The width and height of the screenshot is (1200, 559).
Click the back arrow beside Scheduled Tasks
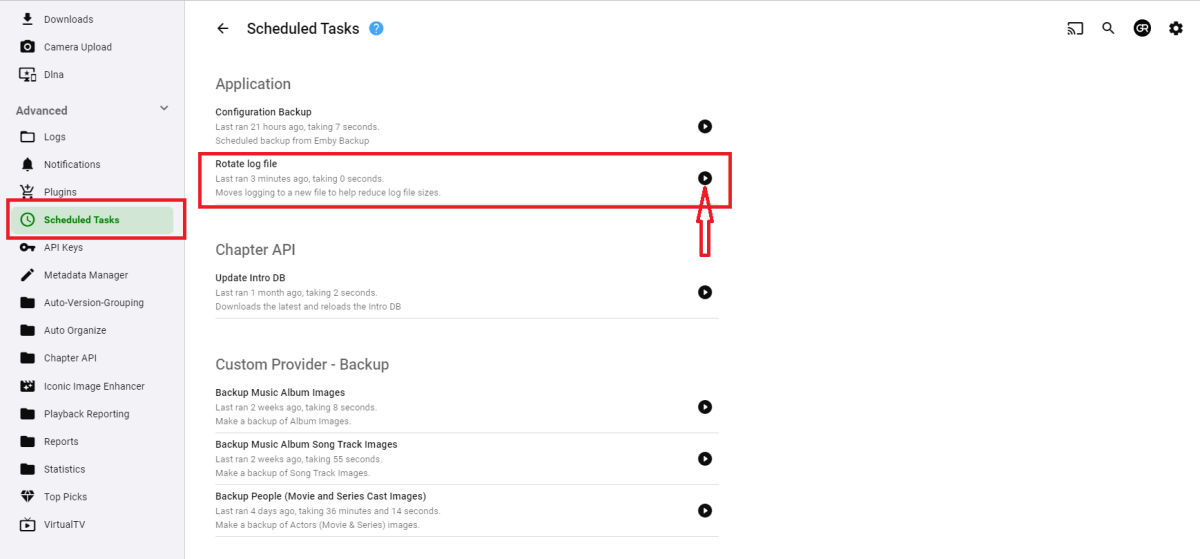tap(223, 29)
